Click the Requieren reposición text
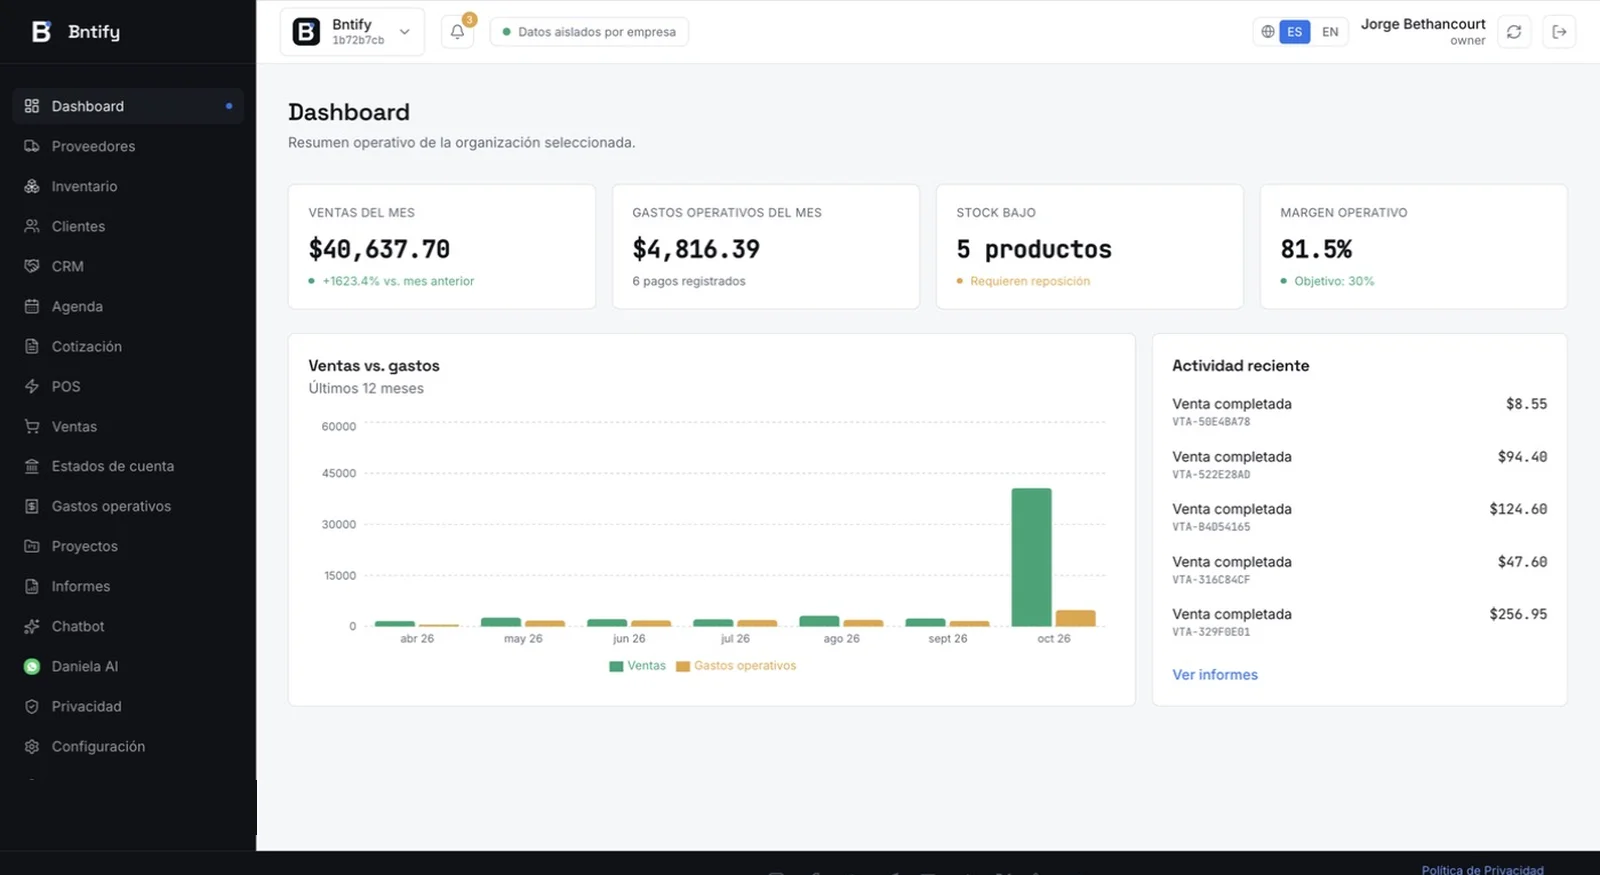Viewport: 1600px width, 875px height. (x=1030, y=281)
